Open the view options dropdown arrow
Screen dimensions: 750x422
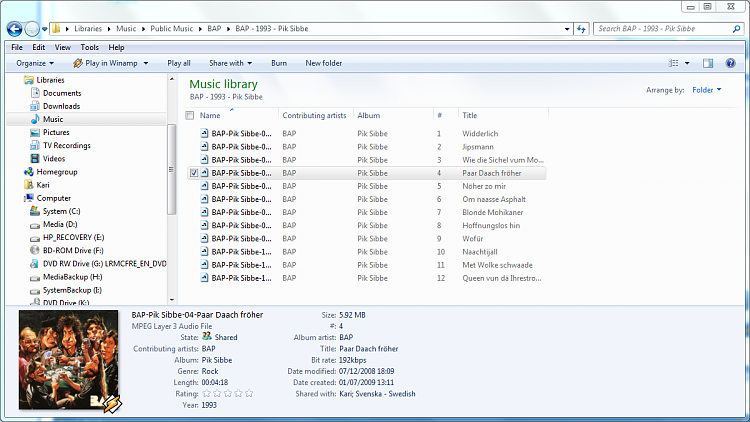[687, 63]
